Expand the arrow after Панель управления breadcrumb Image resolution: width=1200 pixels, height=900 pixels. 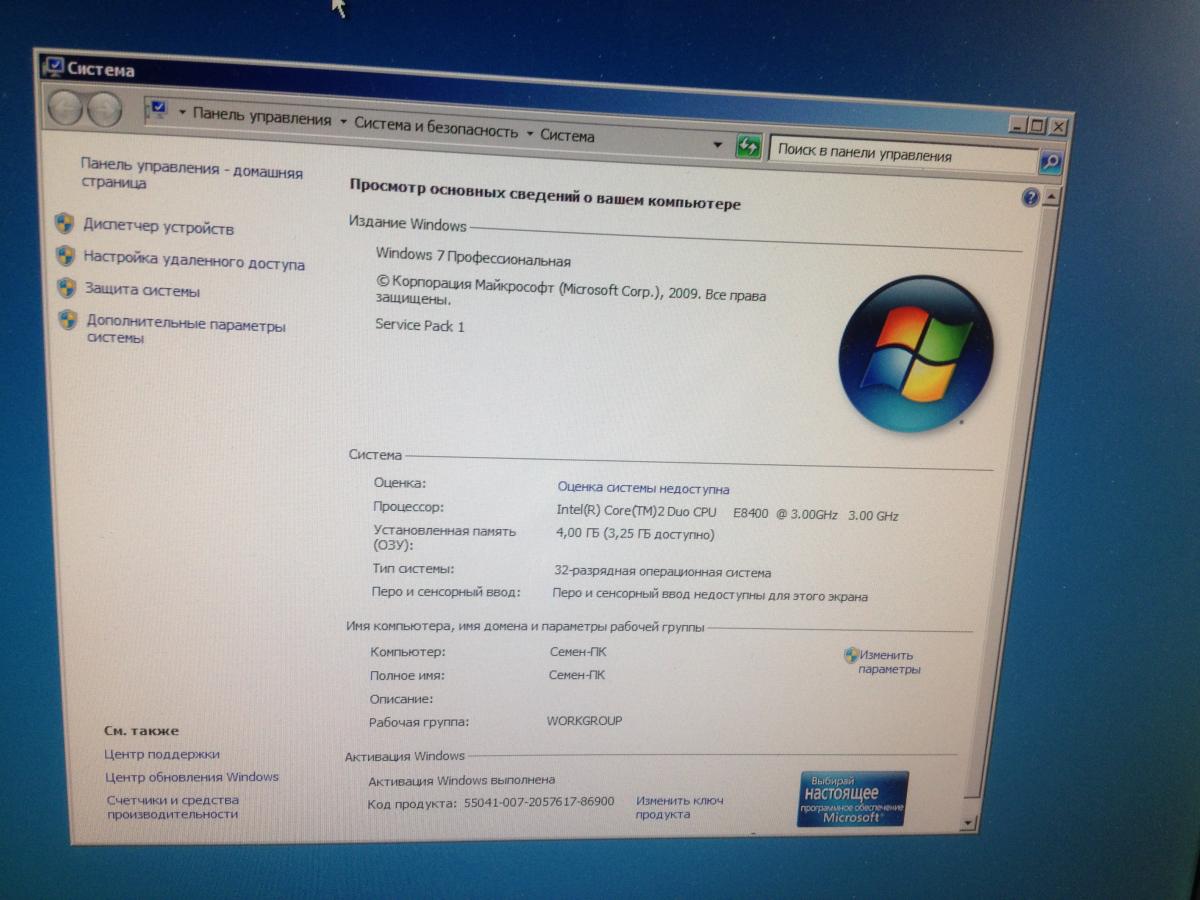(x=343, y=122)
